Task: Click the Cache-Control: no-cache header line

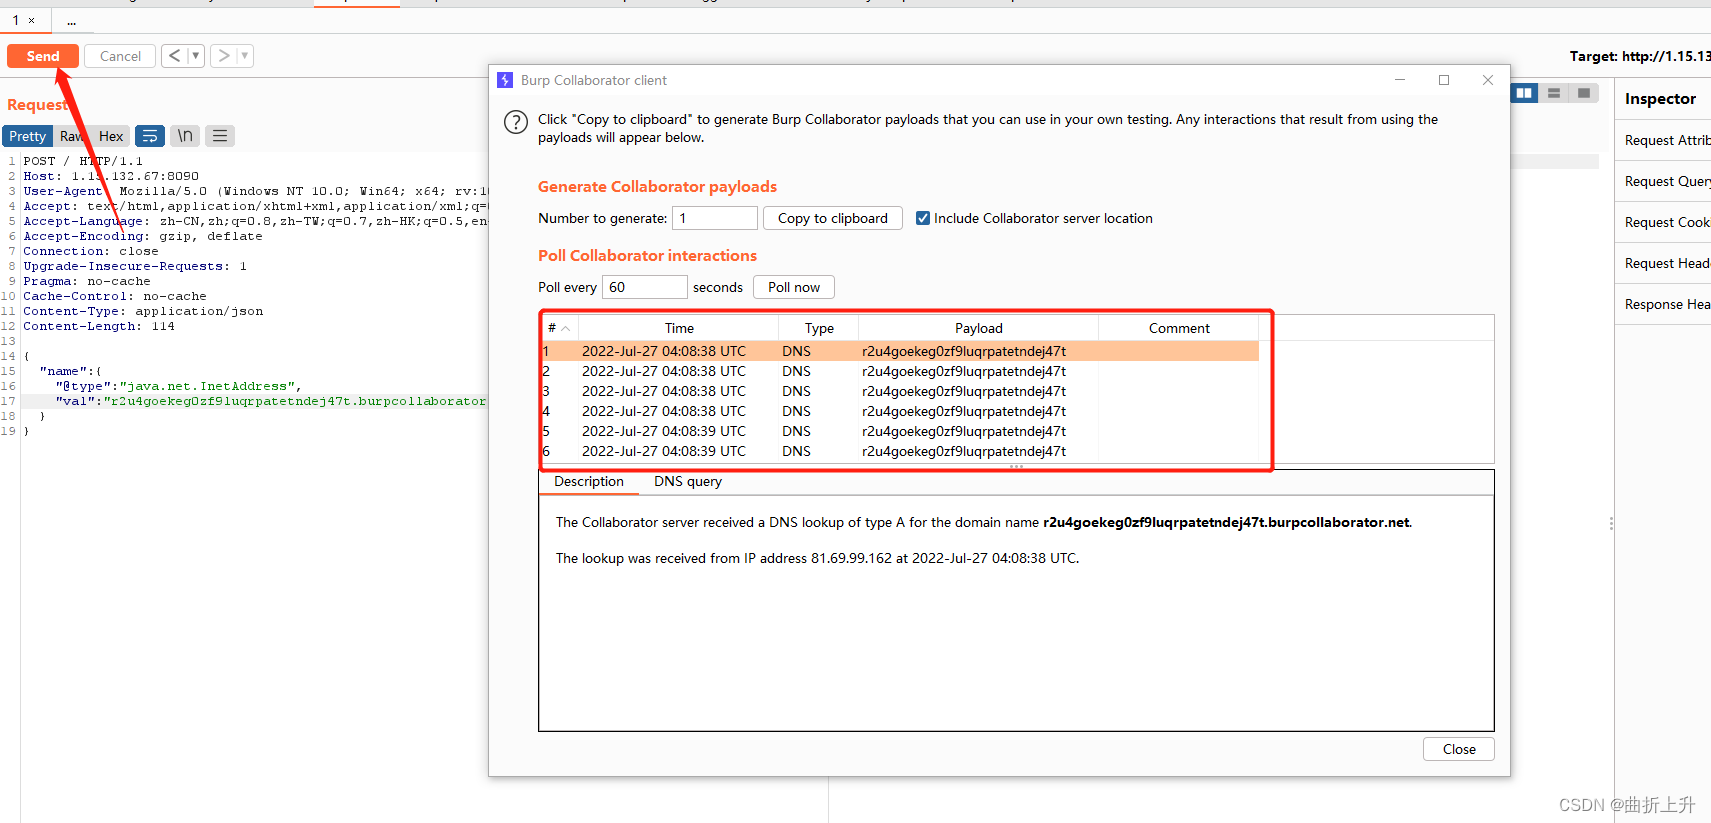Action: 115,296
